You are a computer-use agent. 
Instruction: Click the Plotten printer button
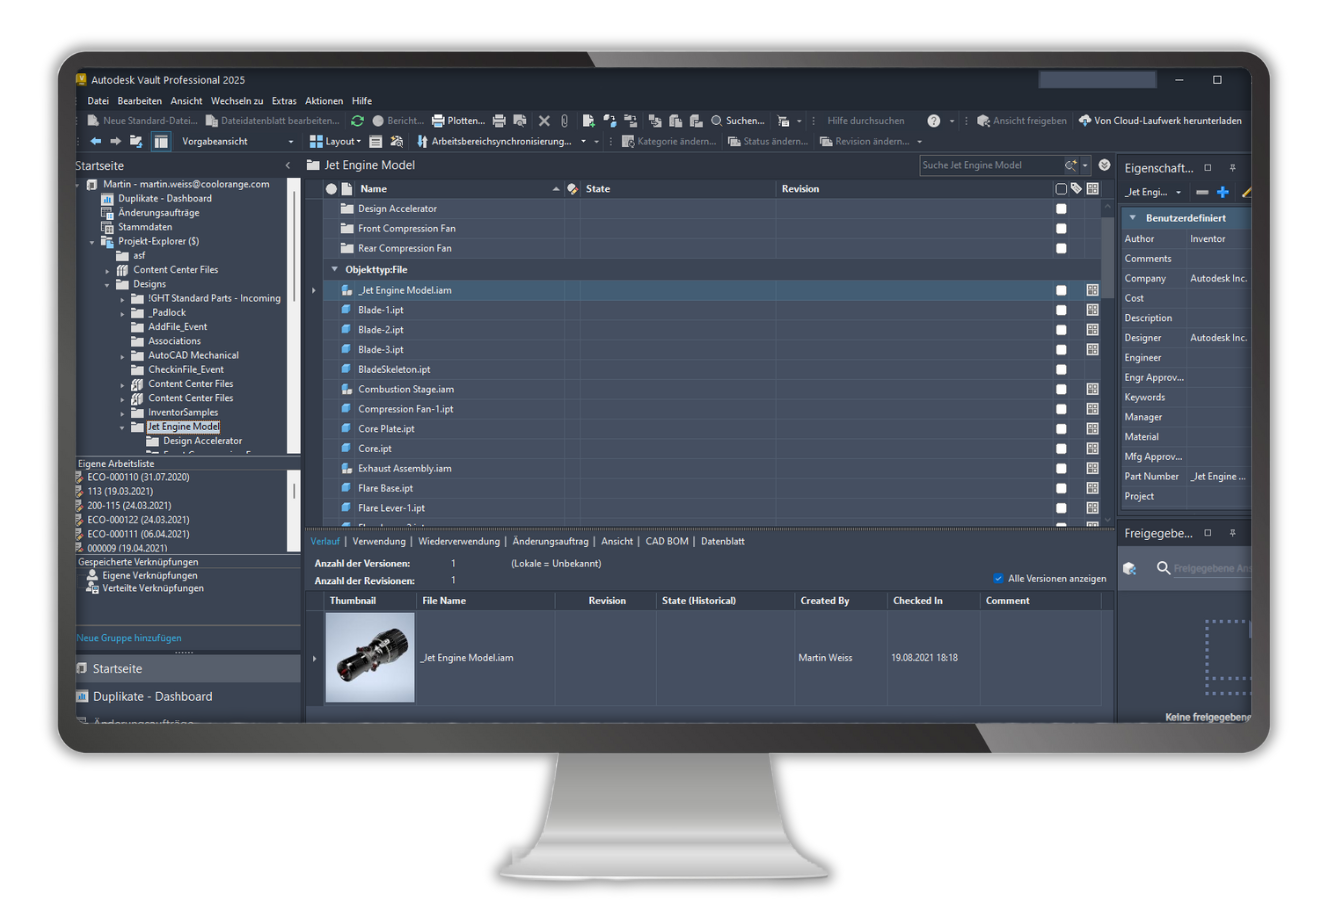(458, 121)
